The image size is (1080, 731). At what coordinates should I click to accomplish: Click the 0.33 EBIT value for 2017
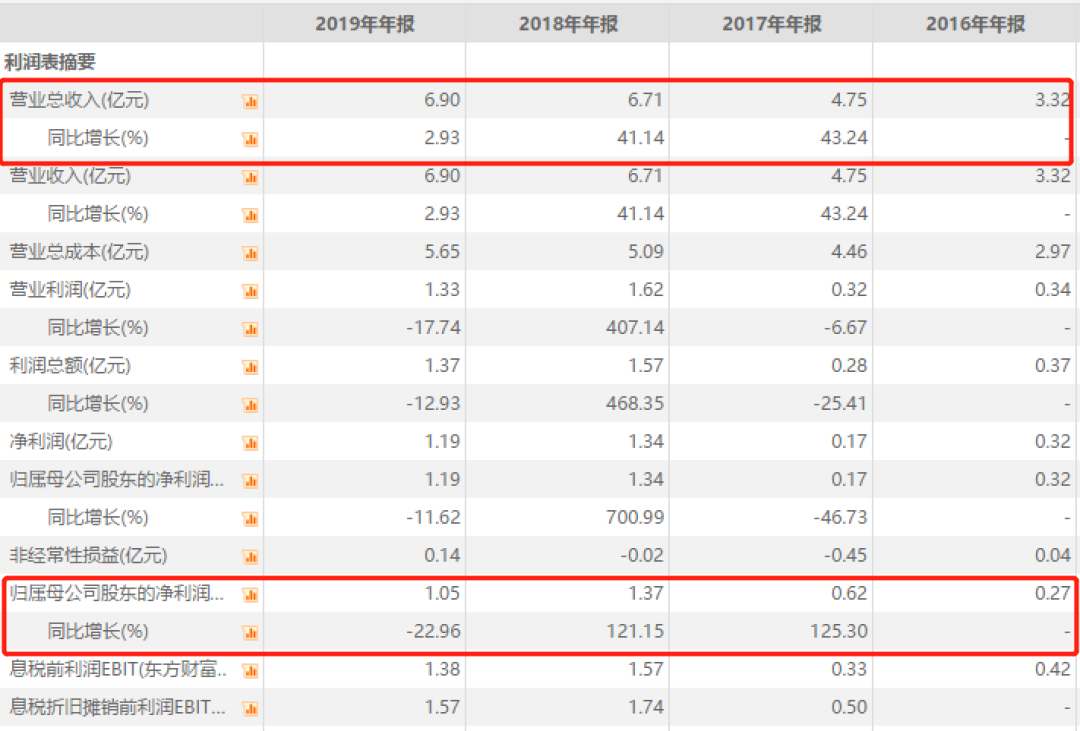(849, 668)
